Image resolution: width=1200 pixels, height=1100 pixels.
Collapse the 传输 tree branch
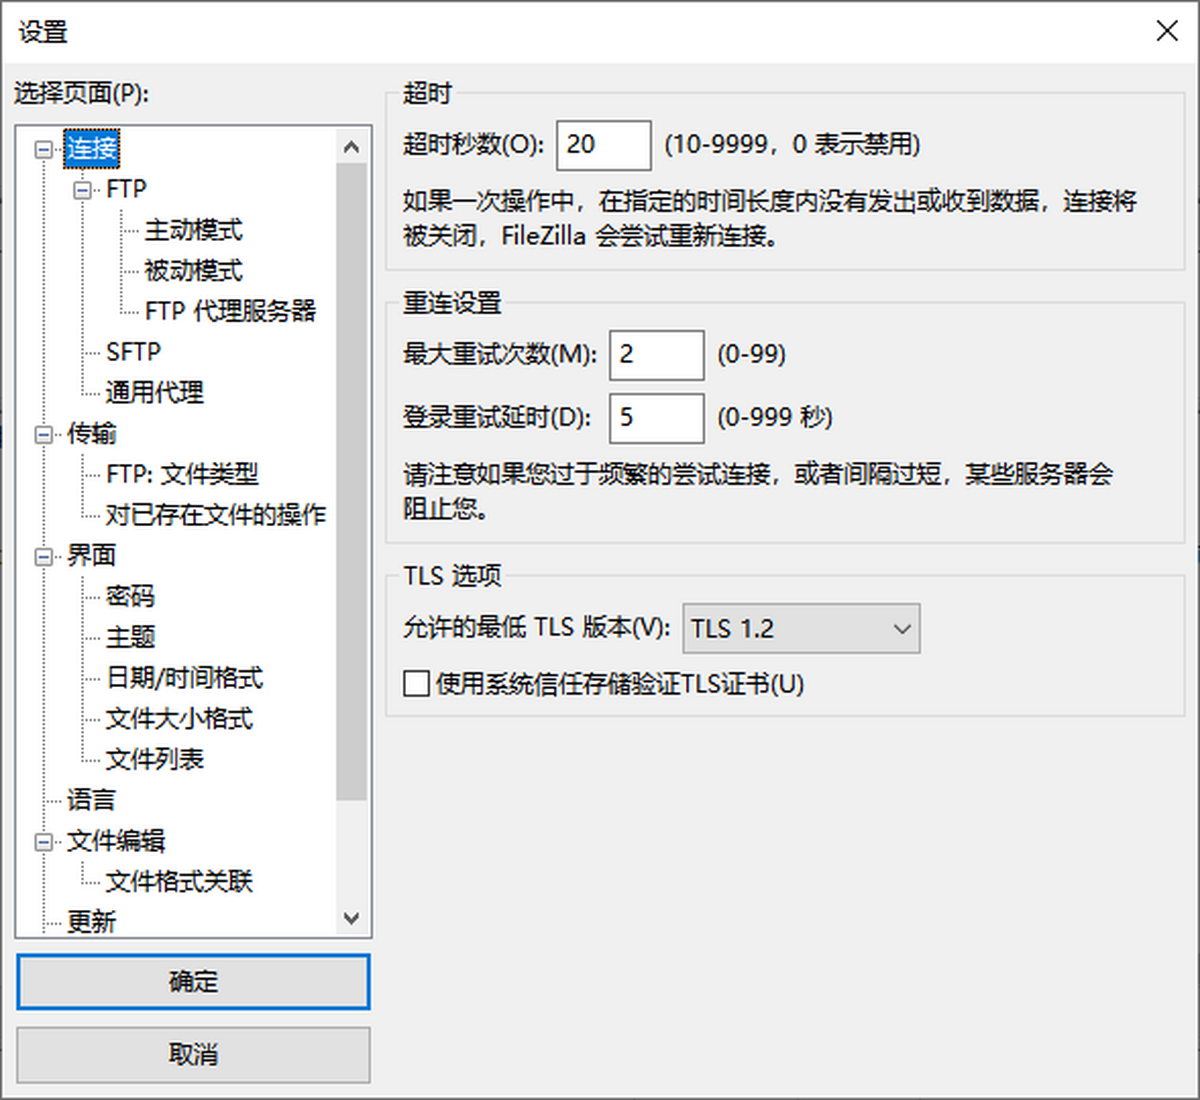[x=42, y=433]
